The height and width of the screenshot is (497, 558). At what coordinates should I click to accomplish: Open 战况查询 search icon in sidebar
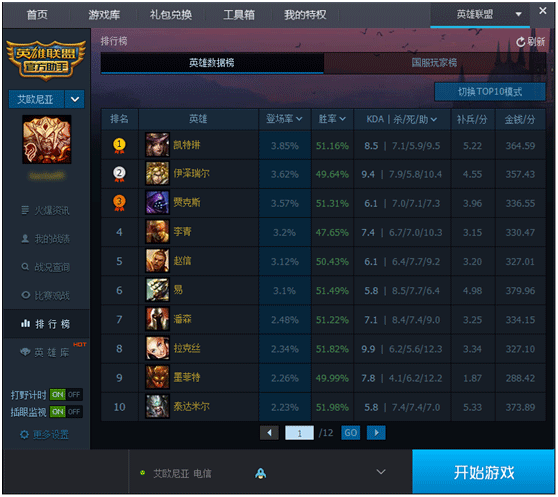pyautogui.click(x=25, y=266)
